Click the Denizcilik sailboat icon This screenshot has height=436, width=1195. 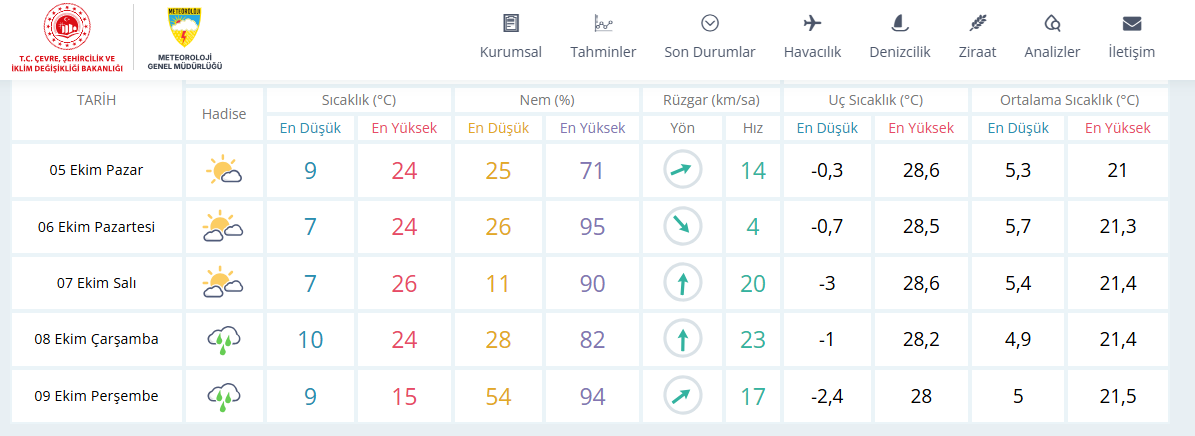(x=900, y=23)
